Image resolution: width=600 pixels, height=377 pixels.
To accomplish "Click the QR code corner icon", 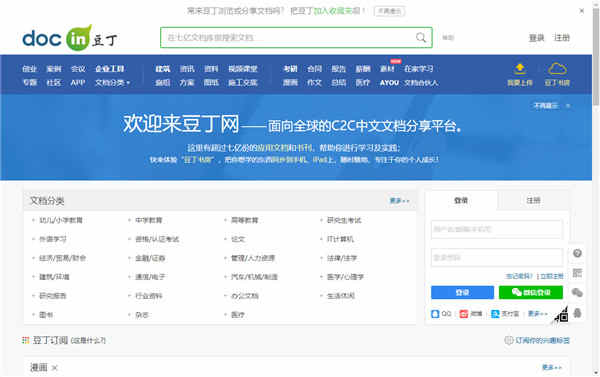I will pyautogui.click(x=560, y=315).
